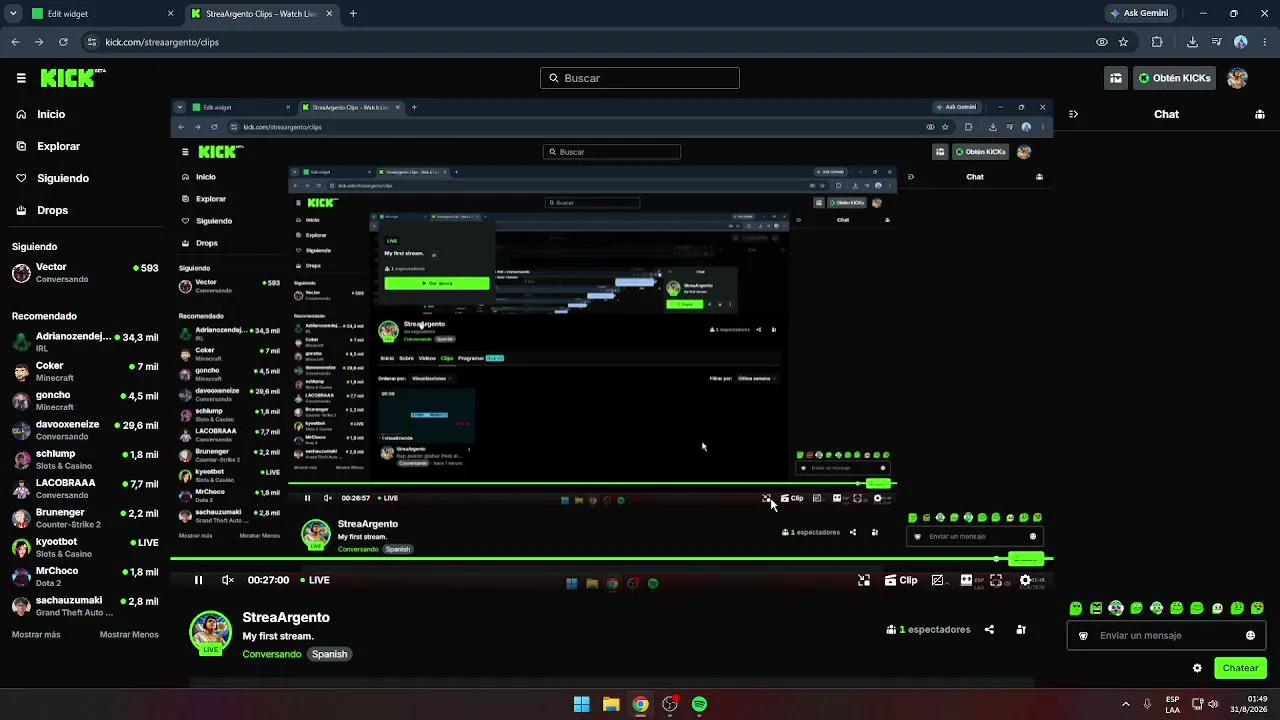Click the Obtén KICKs button
The width and height of the screenshot is (1280, 720).
tap(1174, 78)
